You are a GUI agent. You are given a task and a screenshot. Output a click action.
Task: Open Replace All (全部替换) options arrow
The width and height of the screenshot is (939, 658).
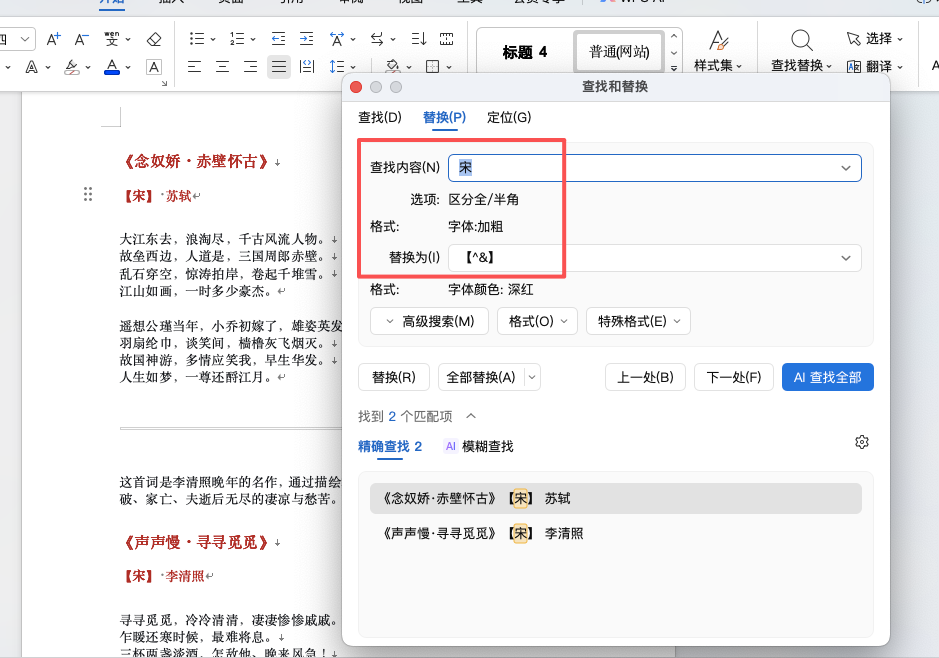click(532, 378)
